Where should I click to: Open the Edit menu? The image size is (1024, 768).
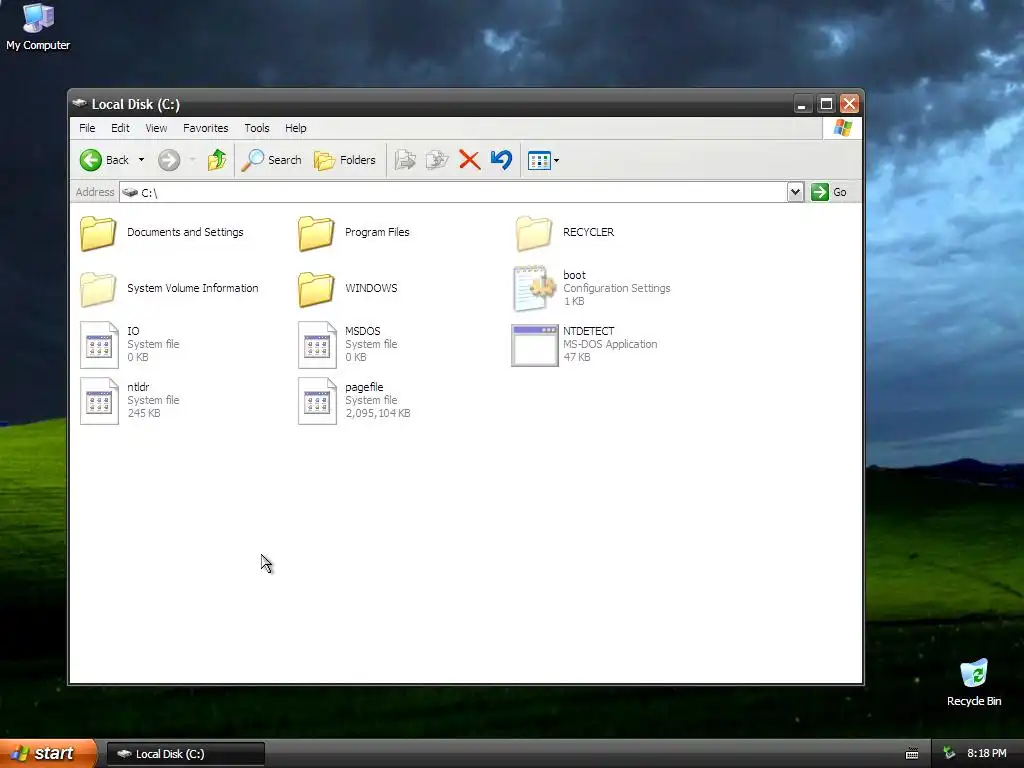pyautogui.click(x=120, y=128)
